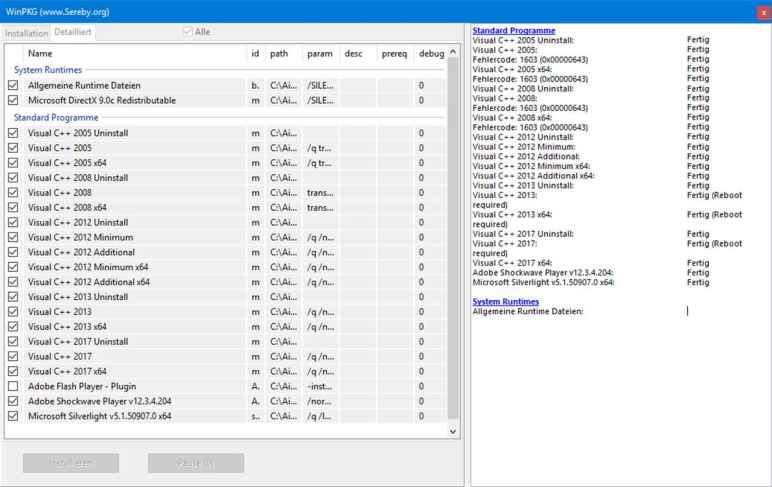
Task: Toggle Visual C++ 2005 Uninstall checkbox
Action: 13,133
